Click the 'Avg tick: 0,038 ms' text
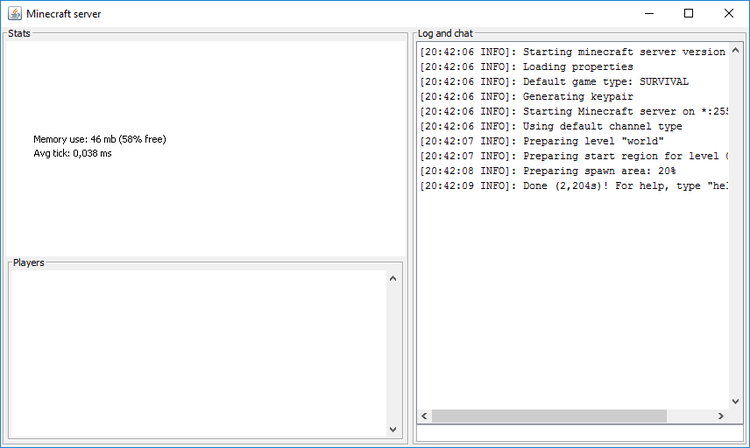Image resolution: width=750 pixels, height=448 pixels. click(72, 153)
